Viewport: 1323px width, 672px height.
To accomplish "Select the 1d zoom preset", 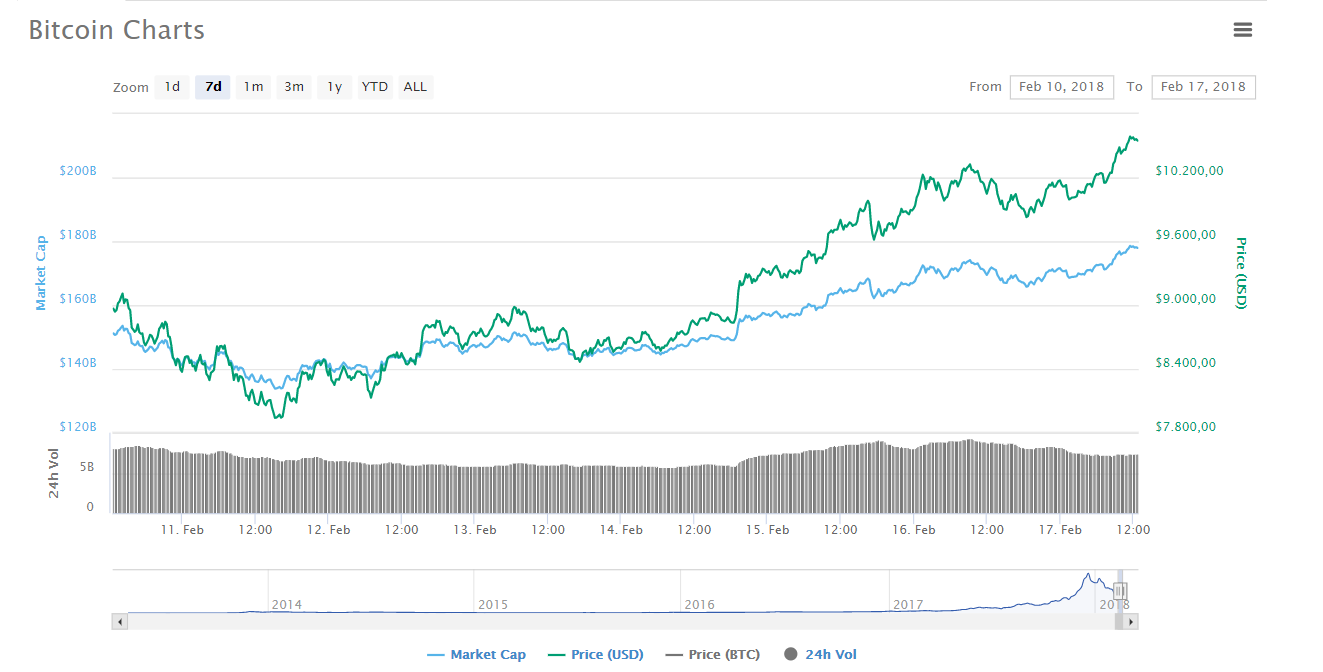I will tap(171, 87).
